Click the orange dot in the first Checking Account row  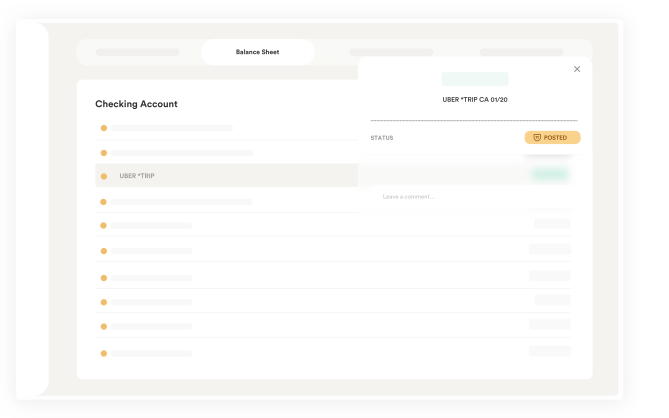[103, 128]
